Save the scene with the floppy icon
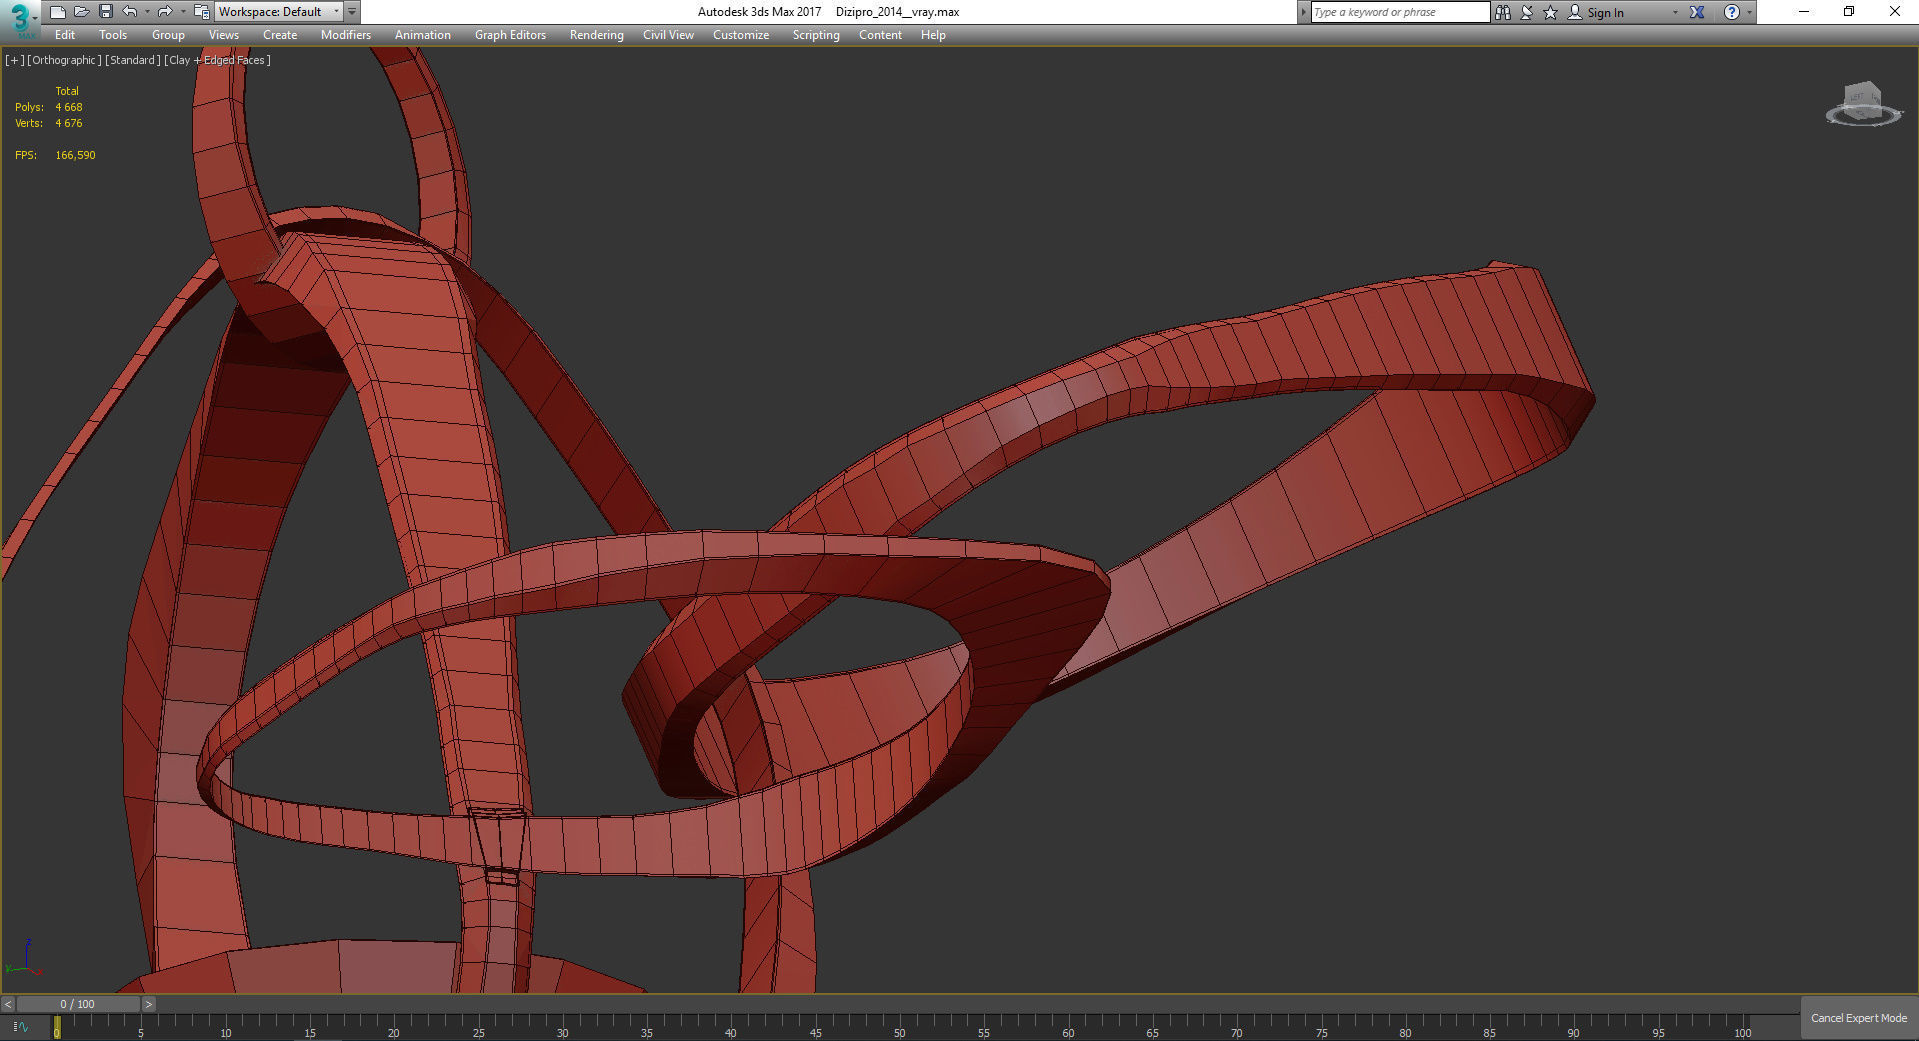The width and height of the screenshot is (1919, 1041). tap(106, 12)
